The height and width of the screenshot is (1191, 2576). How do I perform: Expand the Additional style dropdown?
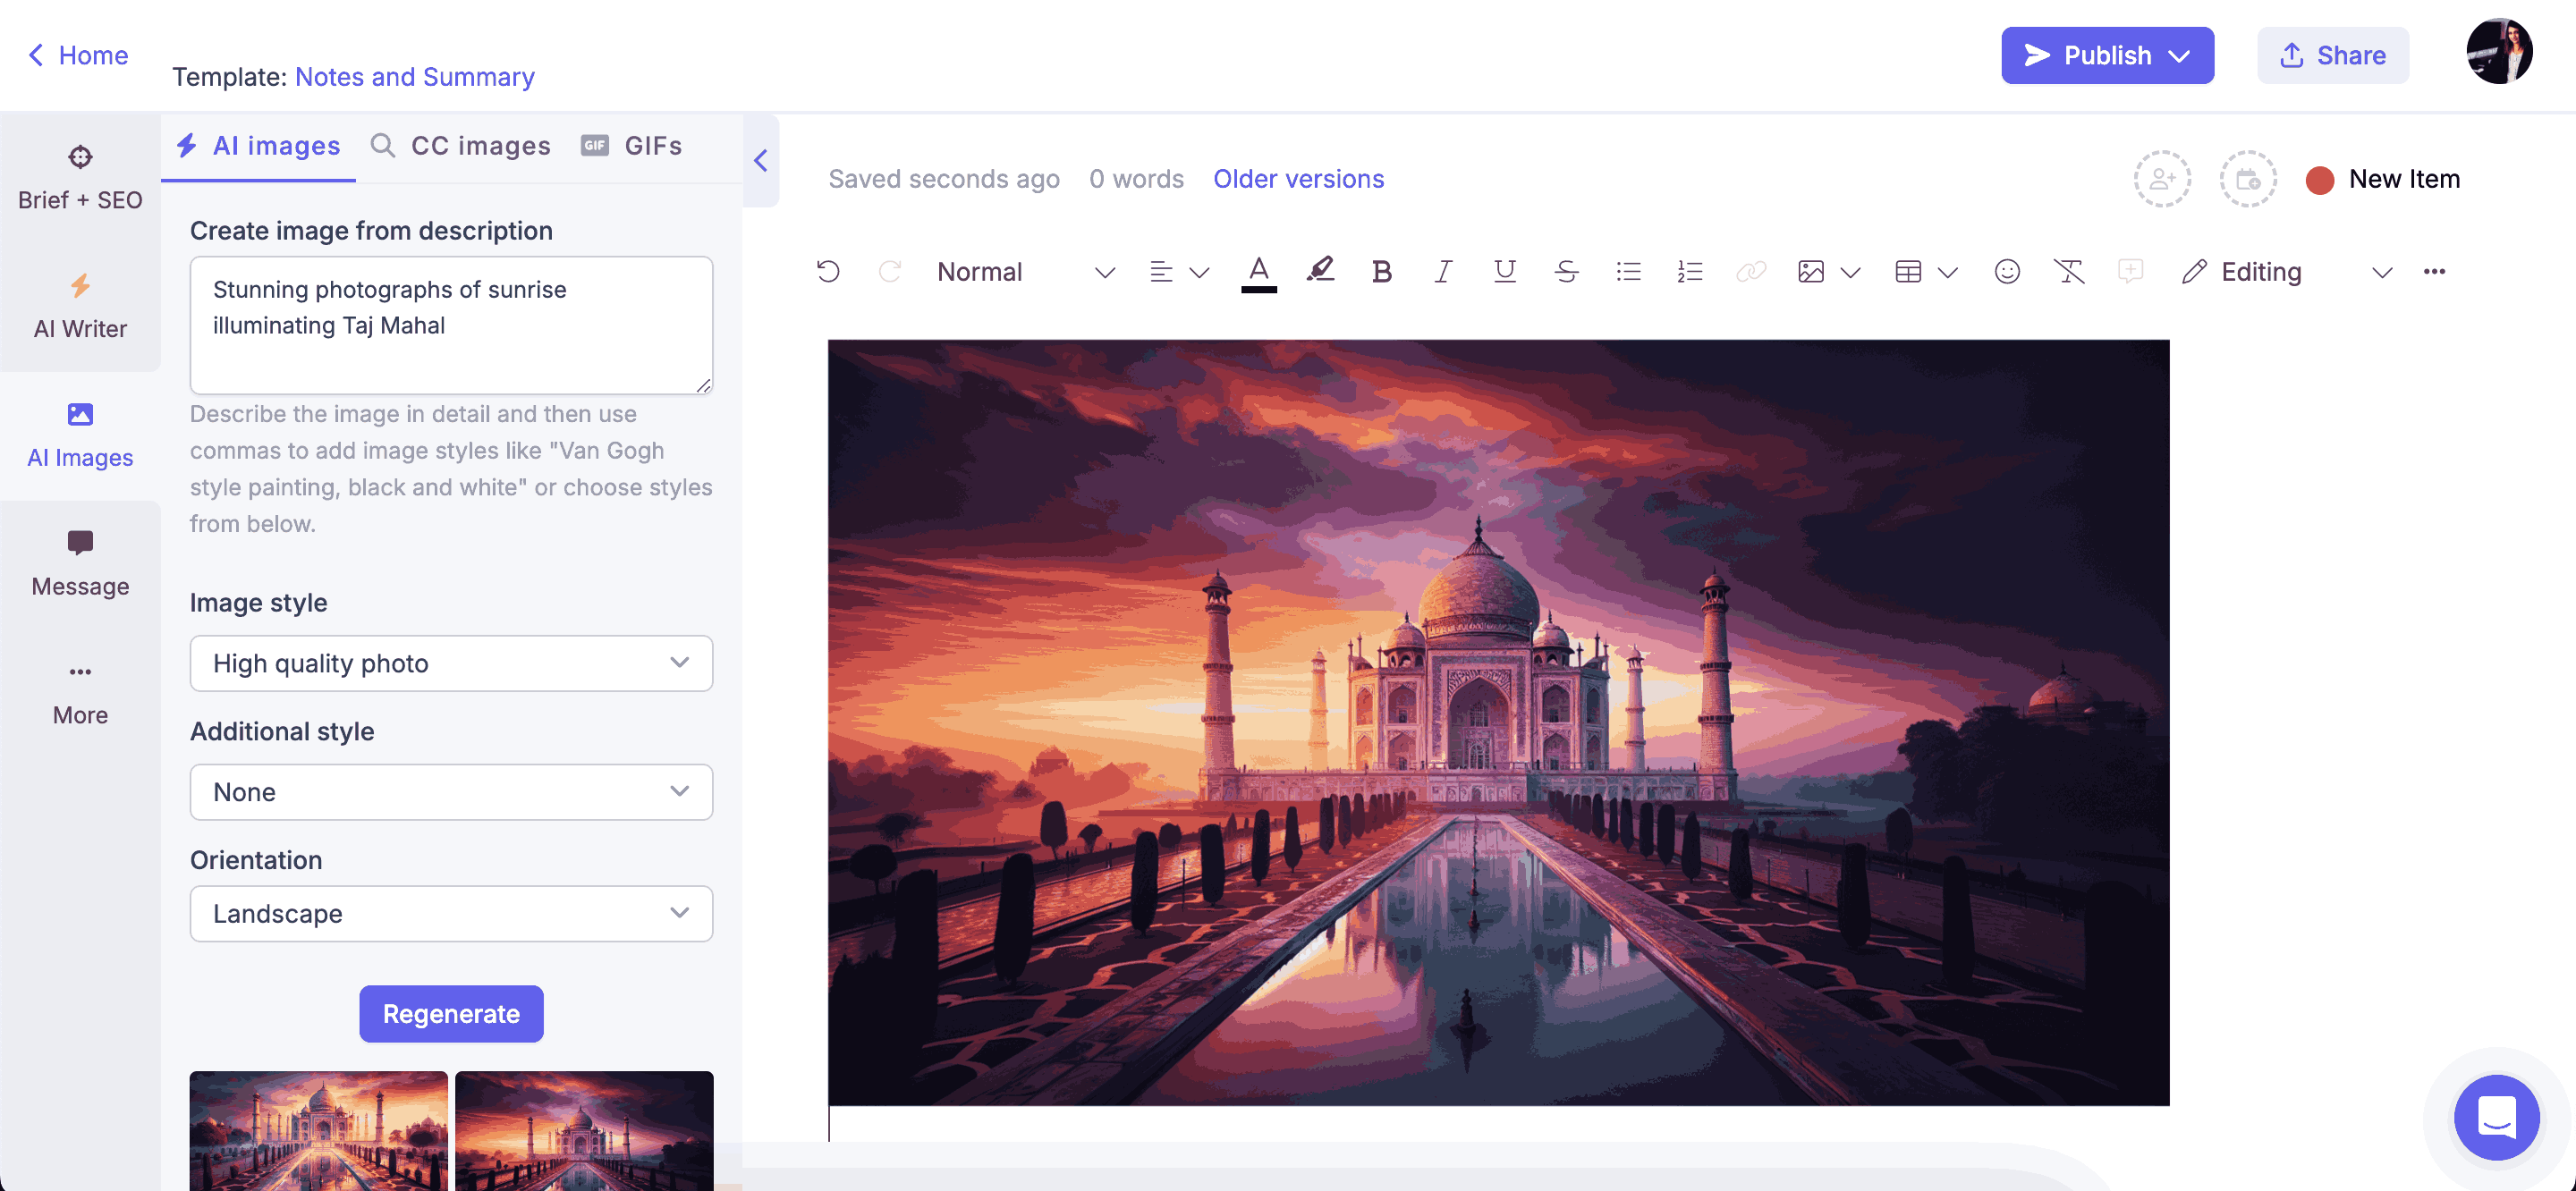pos(450,792)
